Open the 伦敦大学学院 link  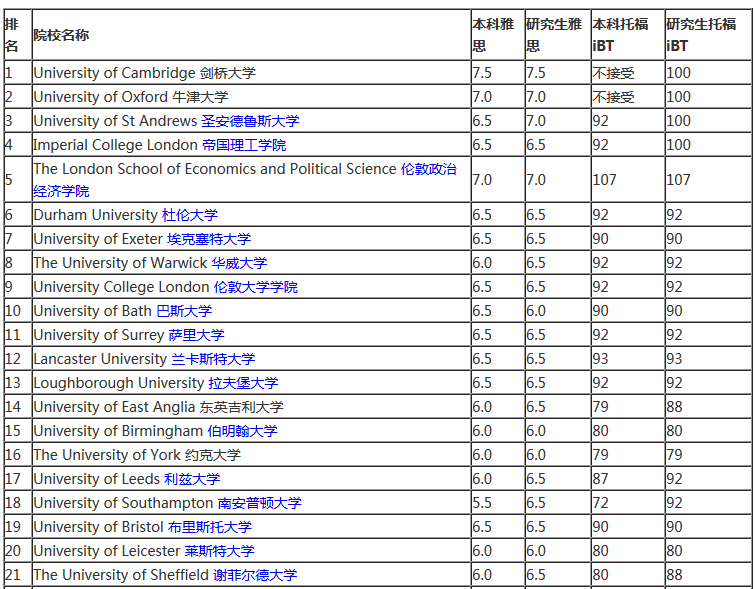coord(256,287)
